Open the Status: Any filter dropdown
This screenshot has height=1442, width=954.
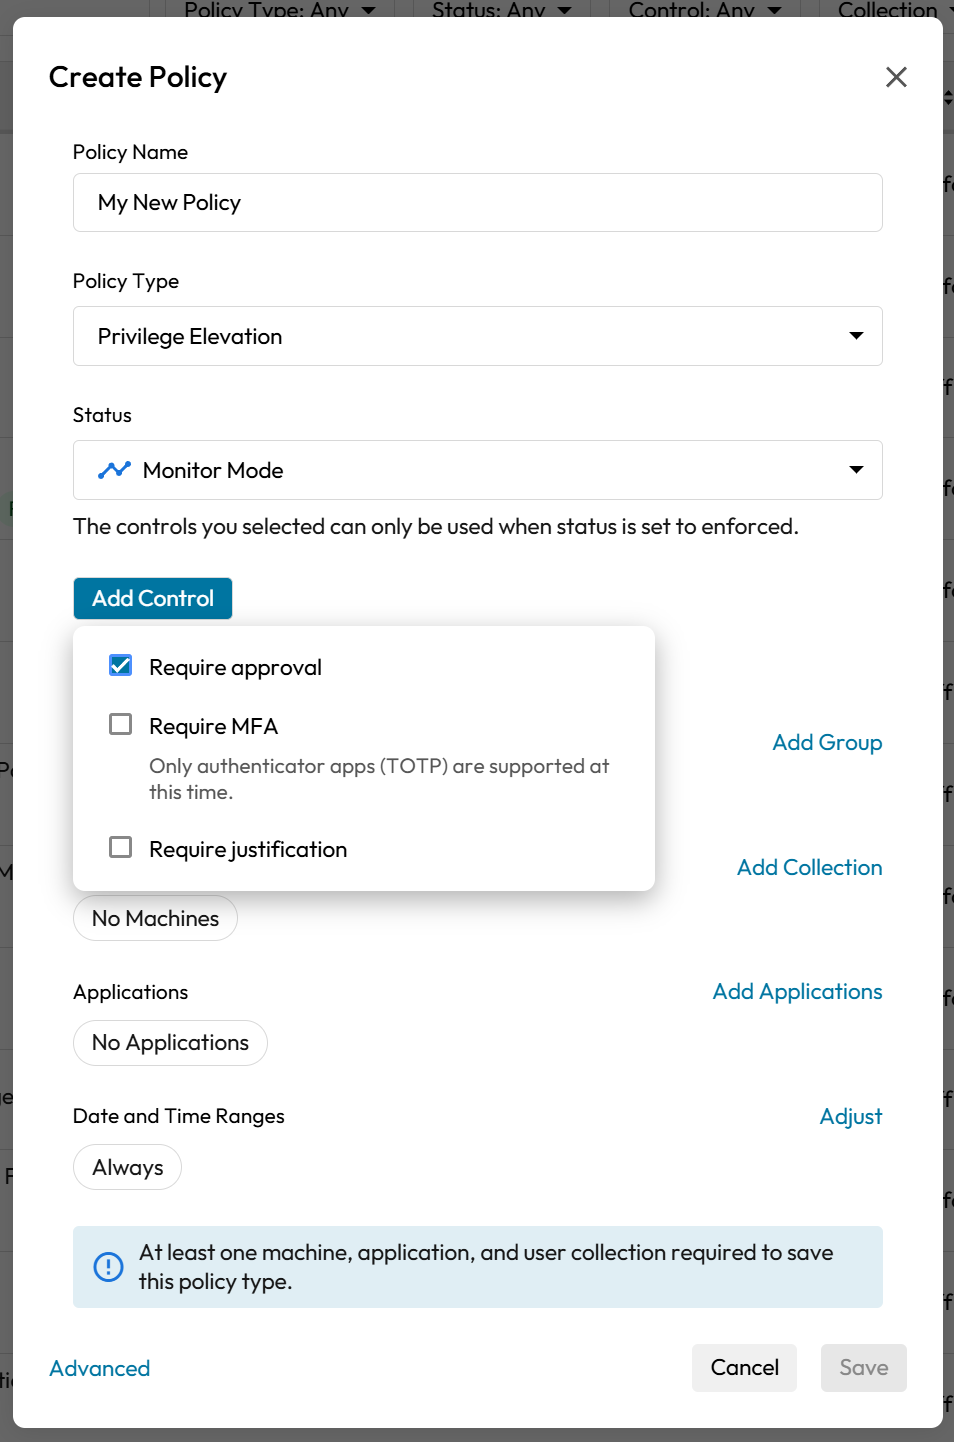[x=501, y=10]
